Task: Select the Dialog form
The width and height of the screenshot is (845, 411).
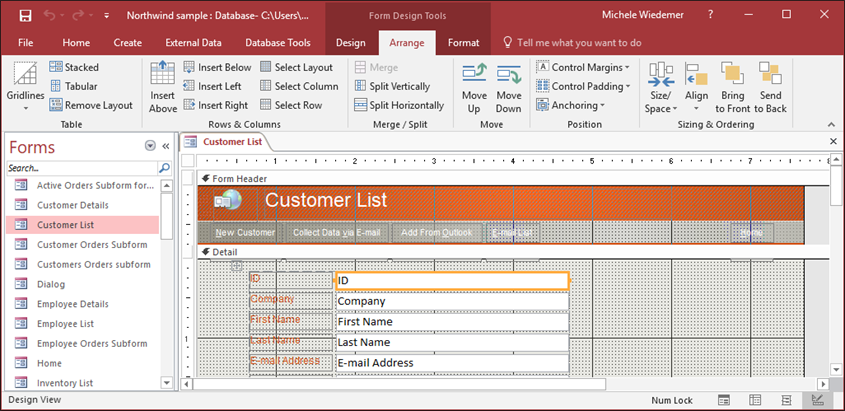Action: (83, 284)
